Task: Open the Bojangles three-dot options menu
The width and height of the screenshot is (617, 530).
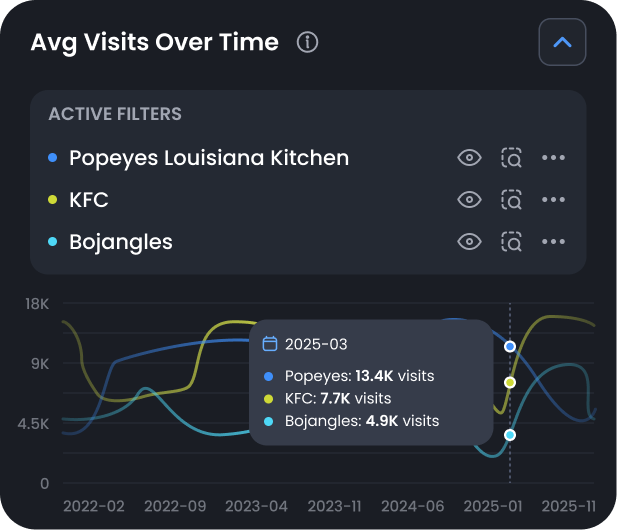Action: (554, 242)
